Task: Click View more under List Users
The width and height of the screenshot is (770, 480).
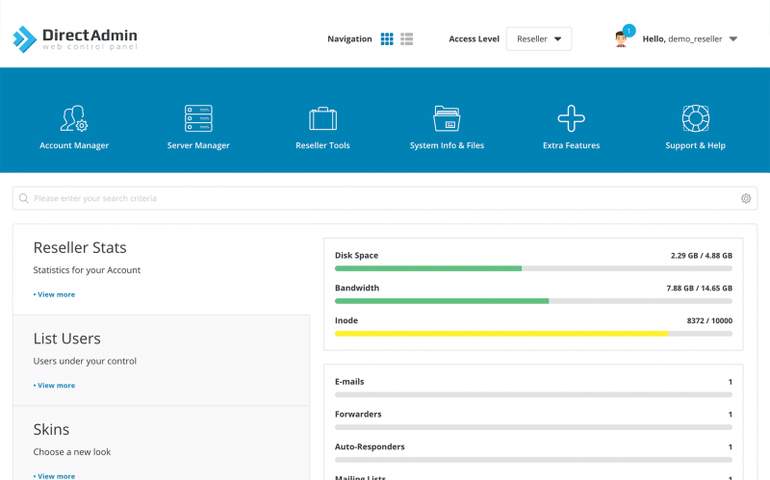Action: (54, 386)
